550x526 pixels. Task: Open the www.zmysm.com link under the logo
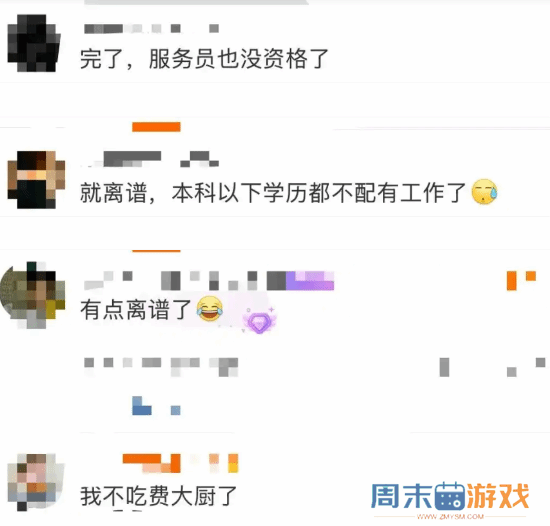[x=450, y=517]
